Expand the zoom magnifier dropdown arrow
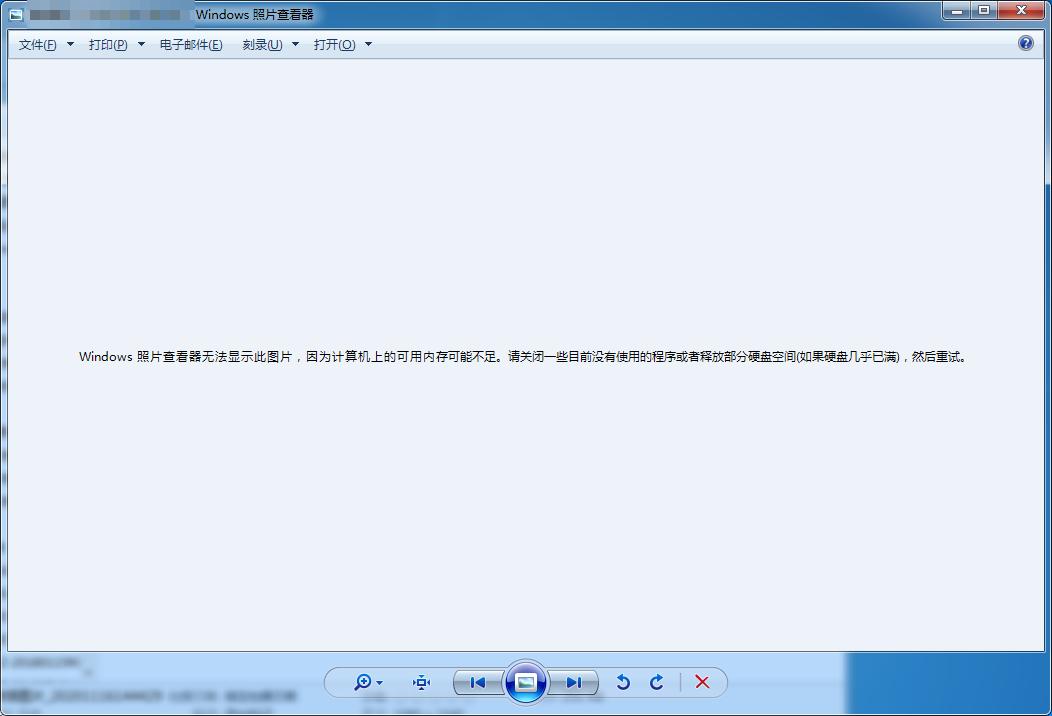Viewport: 1052px width, 716px height. click(x=380, y=683)
